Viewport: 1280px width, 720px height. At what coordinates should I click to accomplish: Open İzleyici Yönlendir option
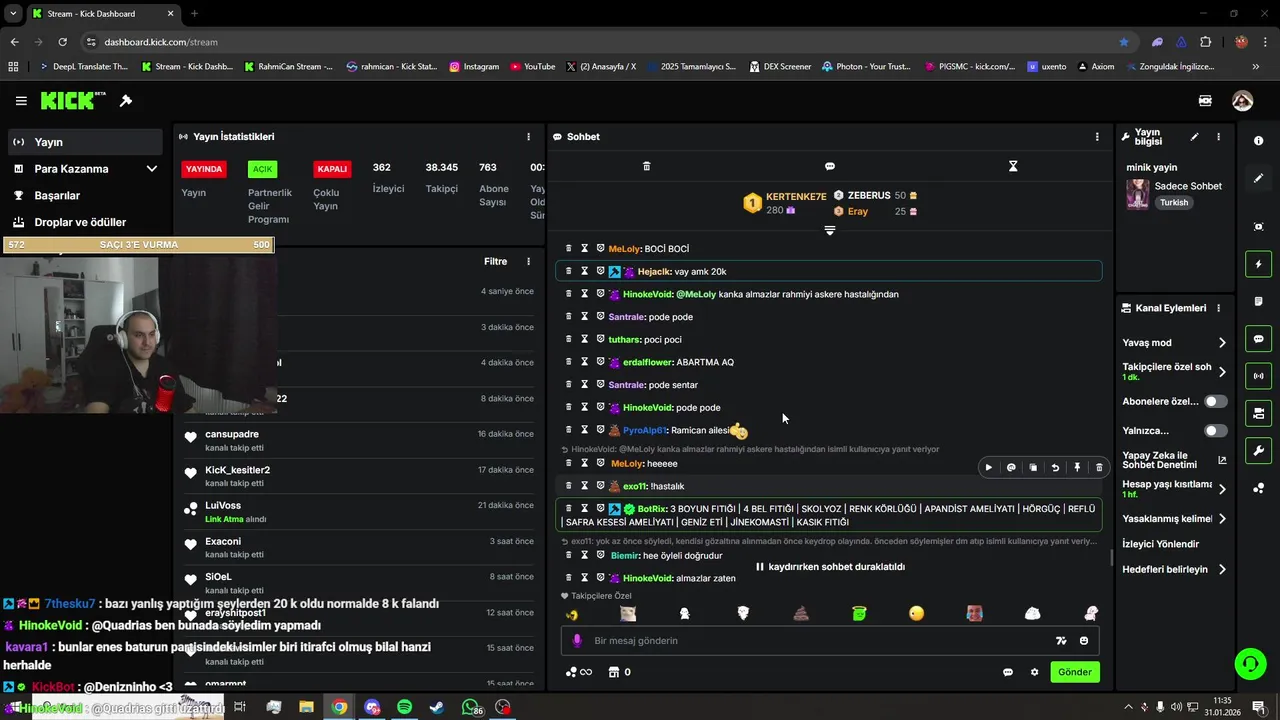pos(1161,544)
